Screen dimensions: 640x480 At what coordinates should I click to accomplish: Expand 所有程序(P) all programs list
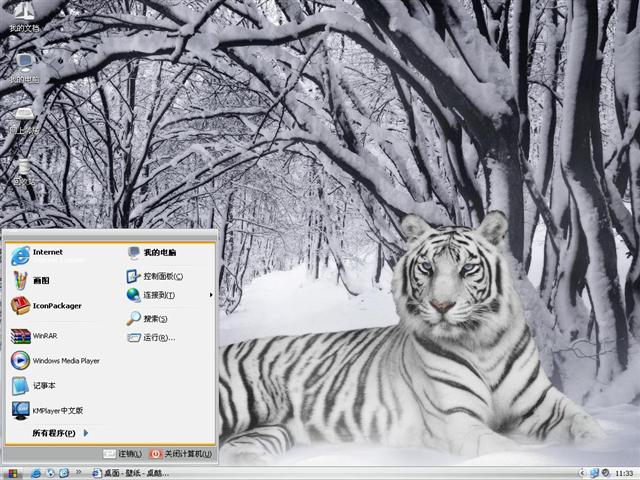(x=60, y=433)
